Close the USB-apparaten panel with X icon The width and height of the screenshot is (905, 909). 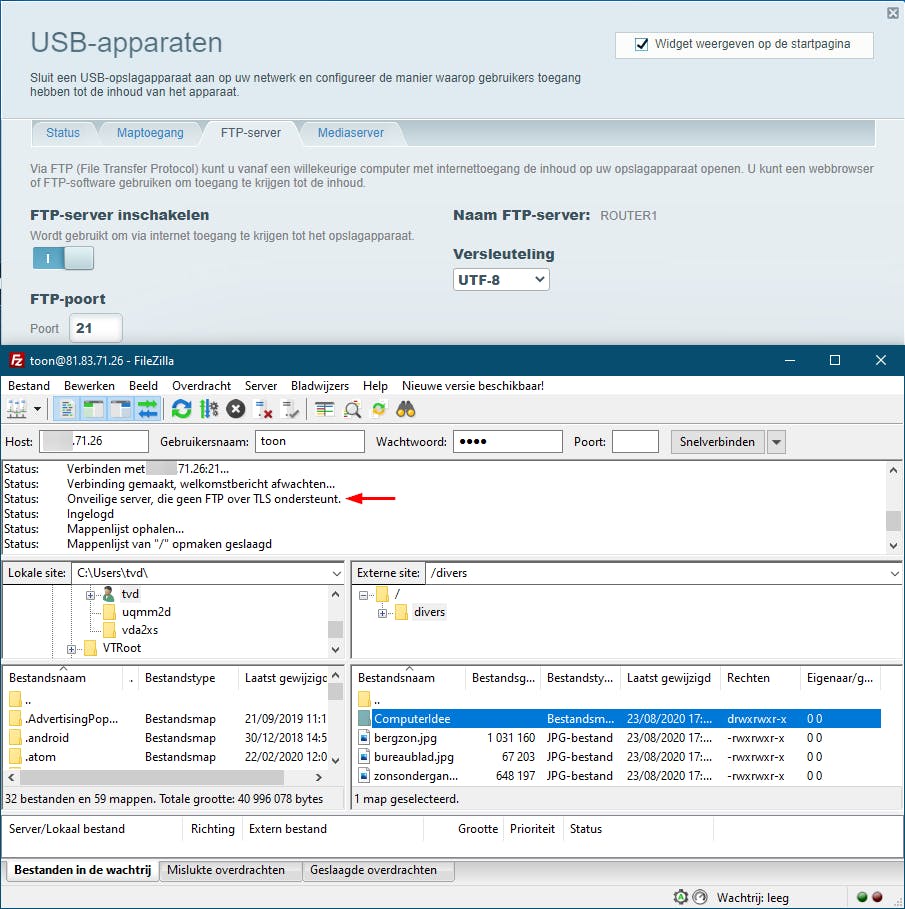point(893,13)
